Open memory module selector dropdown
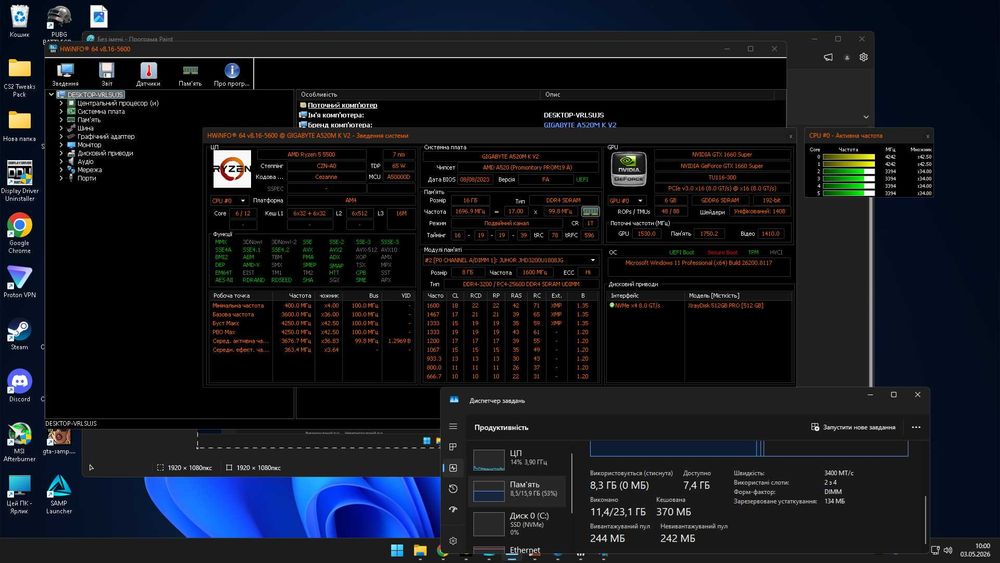 [511, 260]
